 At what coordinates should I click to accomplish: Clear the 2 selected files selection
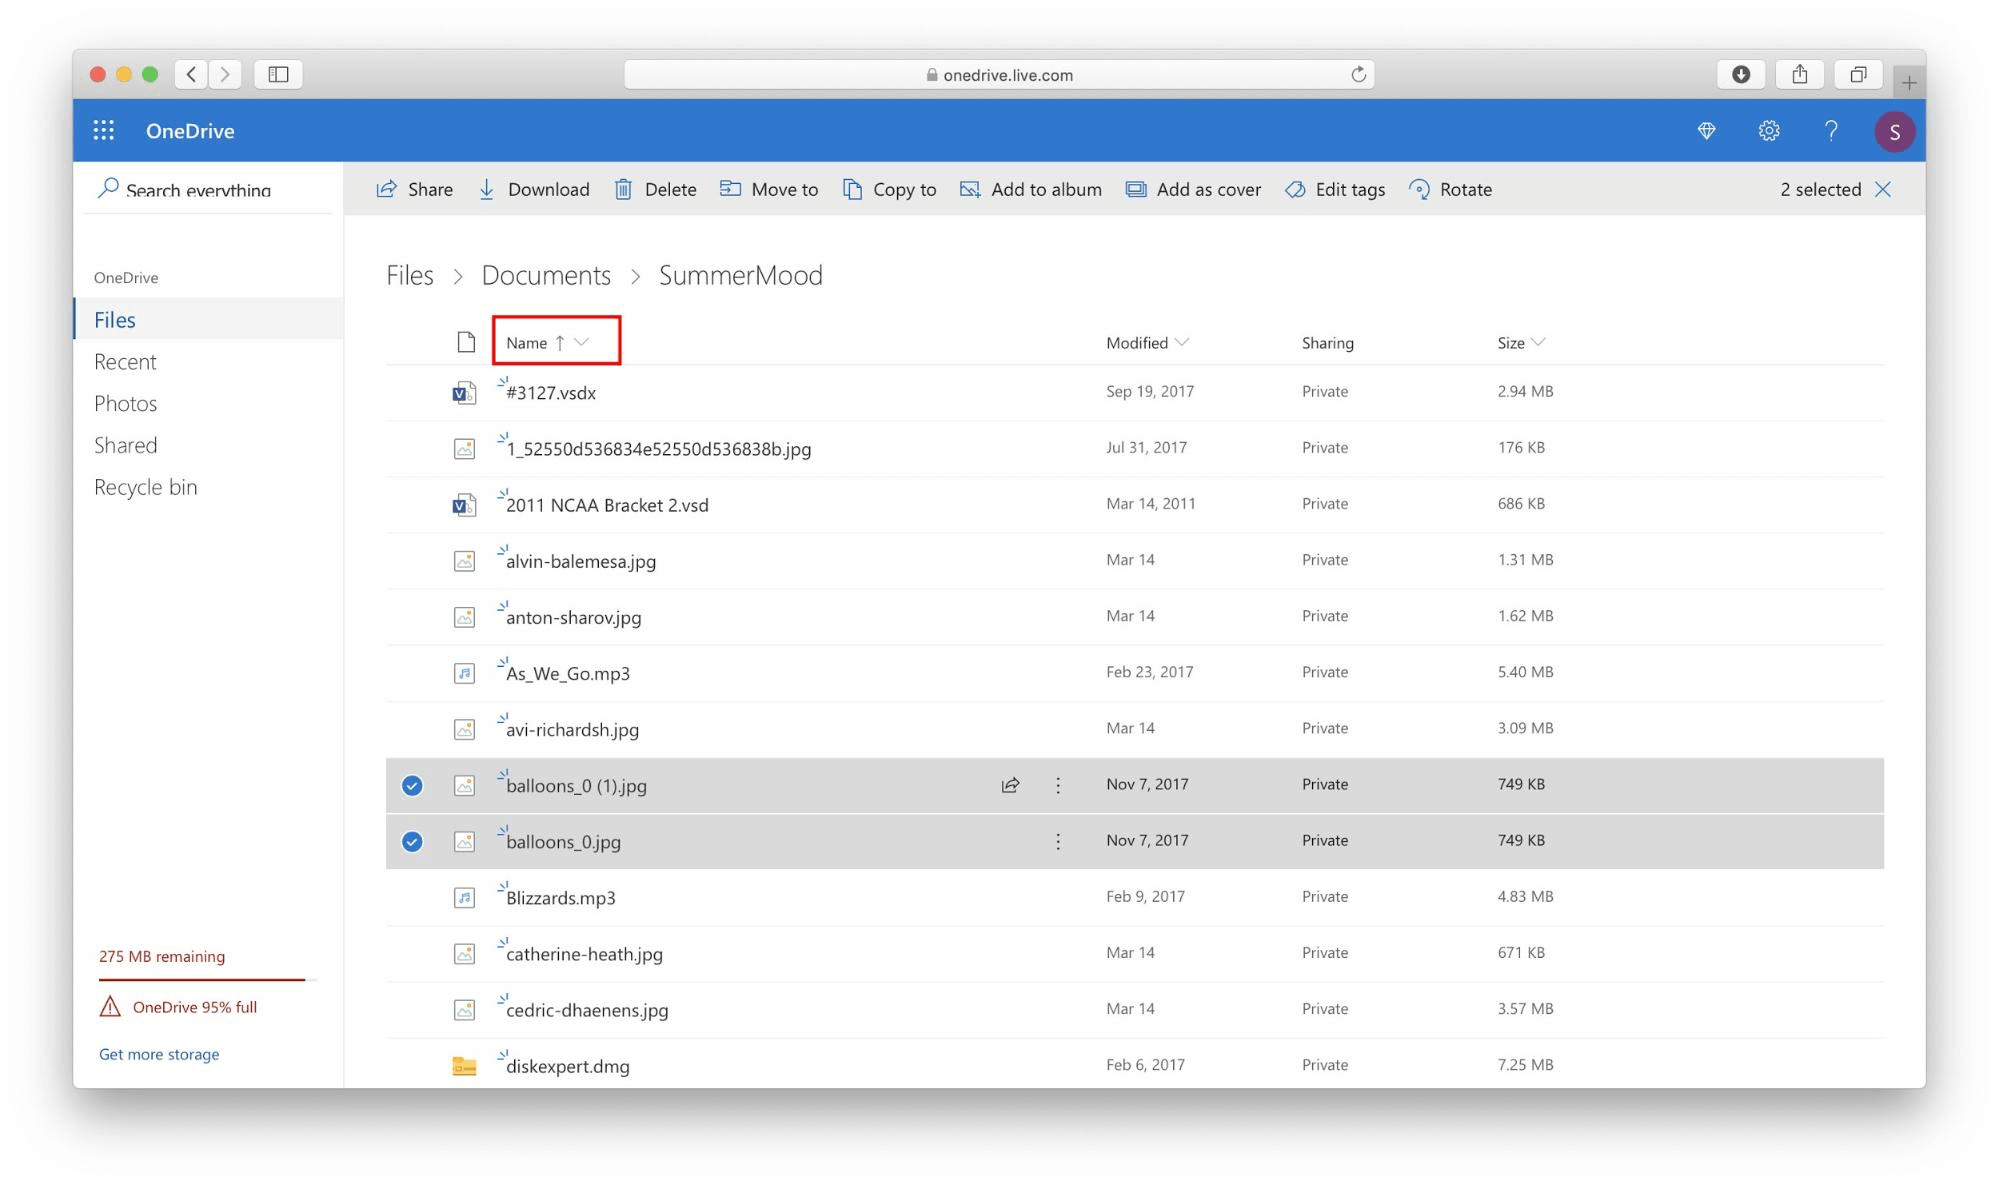[1883, 189]
